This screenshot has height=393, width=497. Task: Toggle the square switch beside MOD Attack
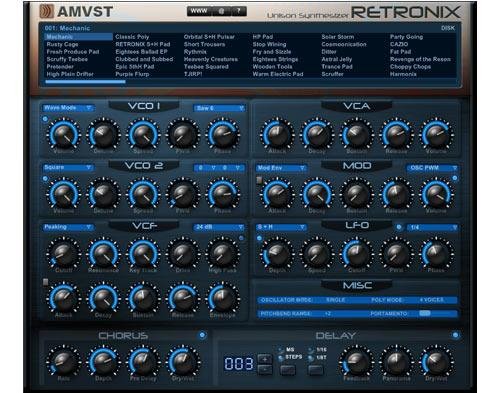point(259,180)
